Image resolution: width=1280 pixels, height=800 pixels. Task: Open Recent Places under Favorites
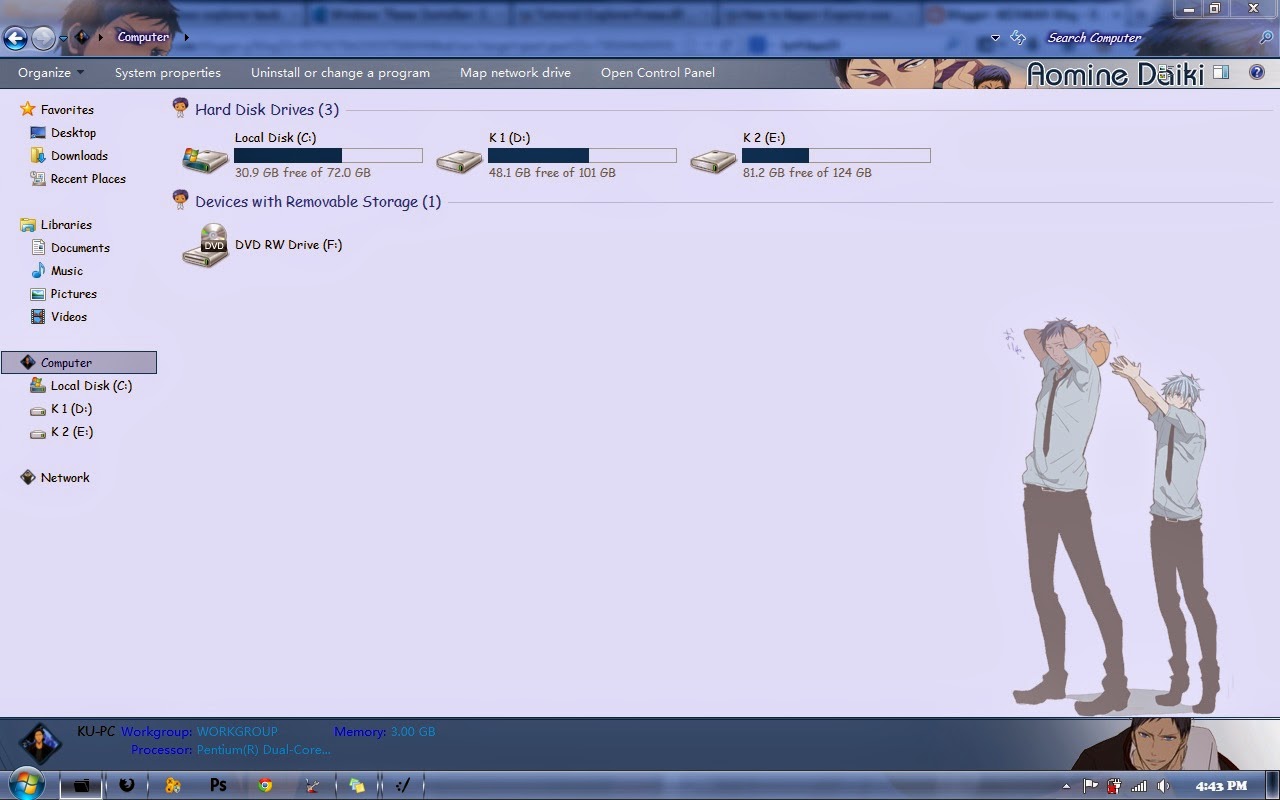coord(88,179)
